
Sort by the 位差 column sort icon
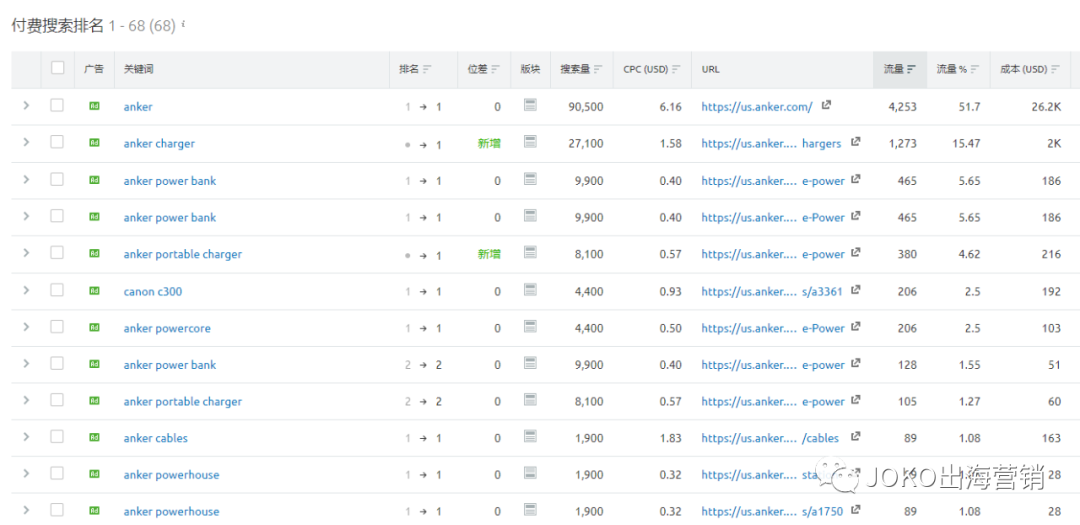495,69
